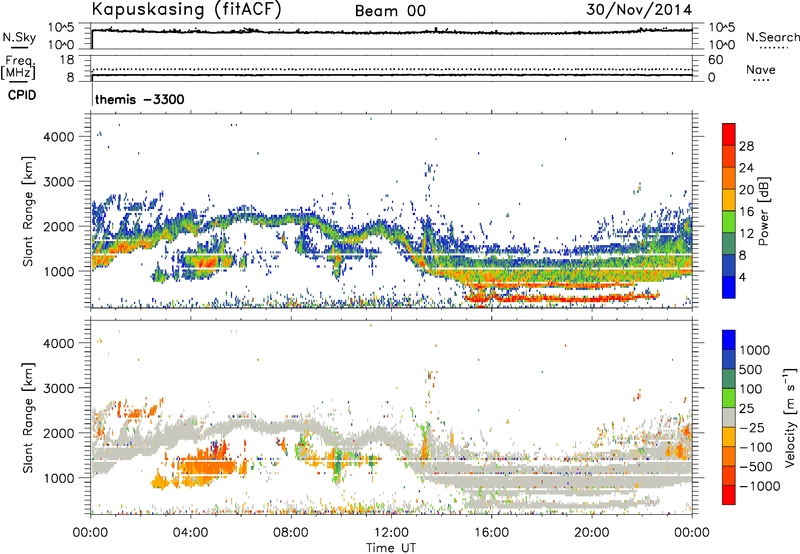
Task: Click the '4000' tick of the power panel
Action: (x=59, y=137)
